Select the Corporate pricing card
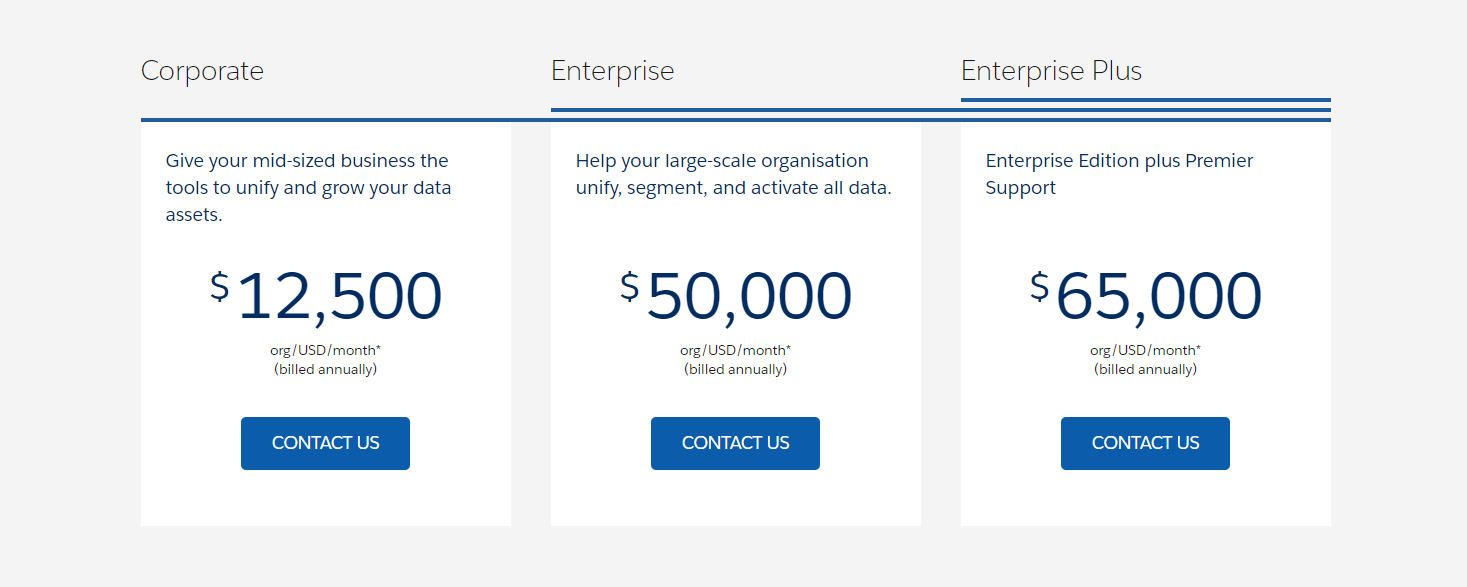1467x587 pixels. [x=325, y=320]
